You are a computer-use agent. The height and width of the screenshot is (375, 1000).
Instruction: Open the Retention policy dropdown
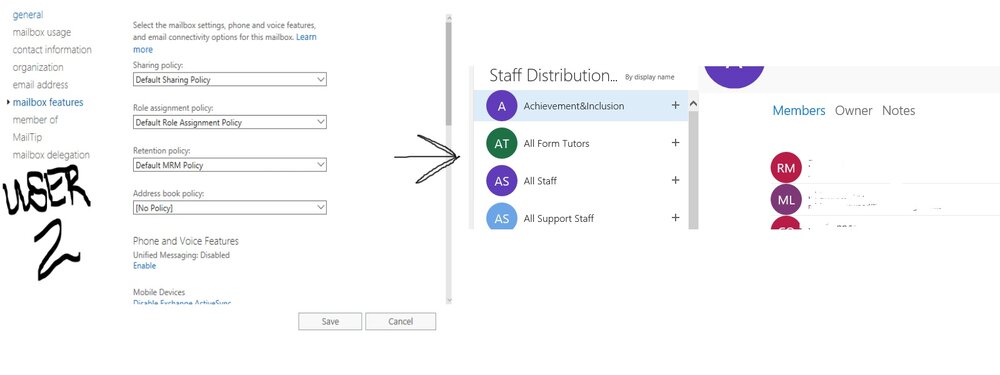point(230,165)
